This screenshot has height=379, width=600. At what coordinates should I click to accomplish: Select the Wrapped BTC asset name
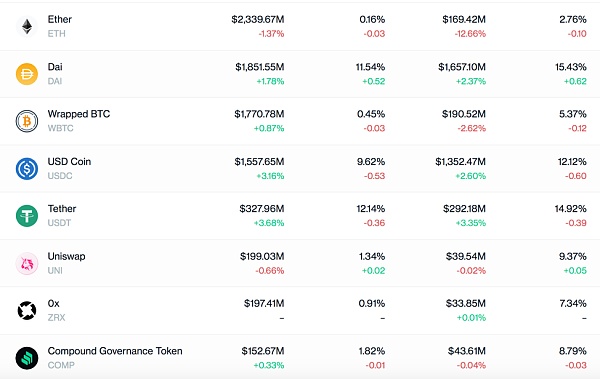(79, 114)
